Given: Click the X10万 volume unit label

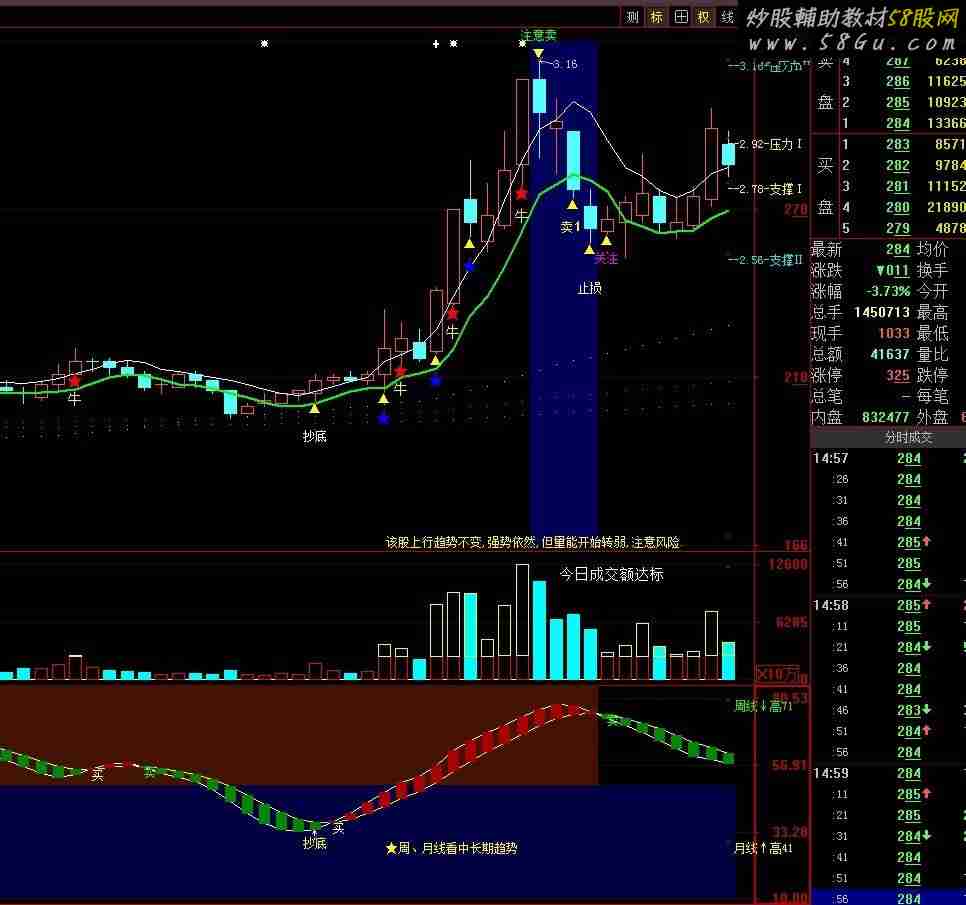Looking at the screenshot, I should 779,673.
